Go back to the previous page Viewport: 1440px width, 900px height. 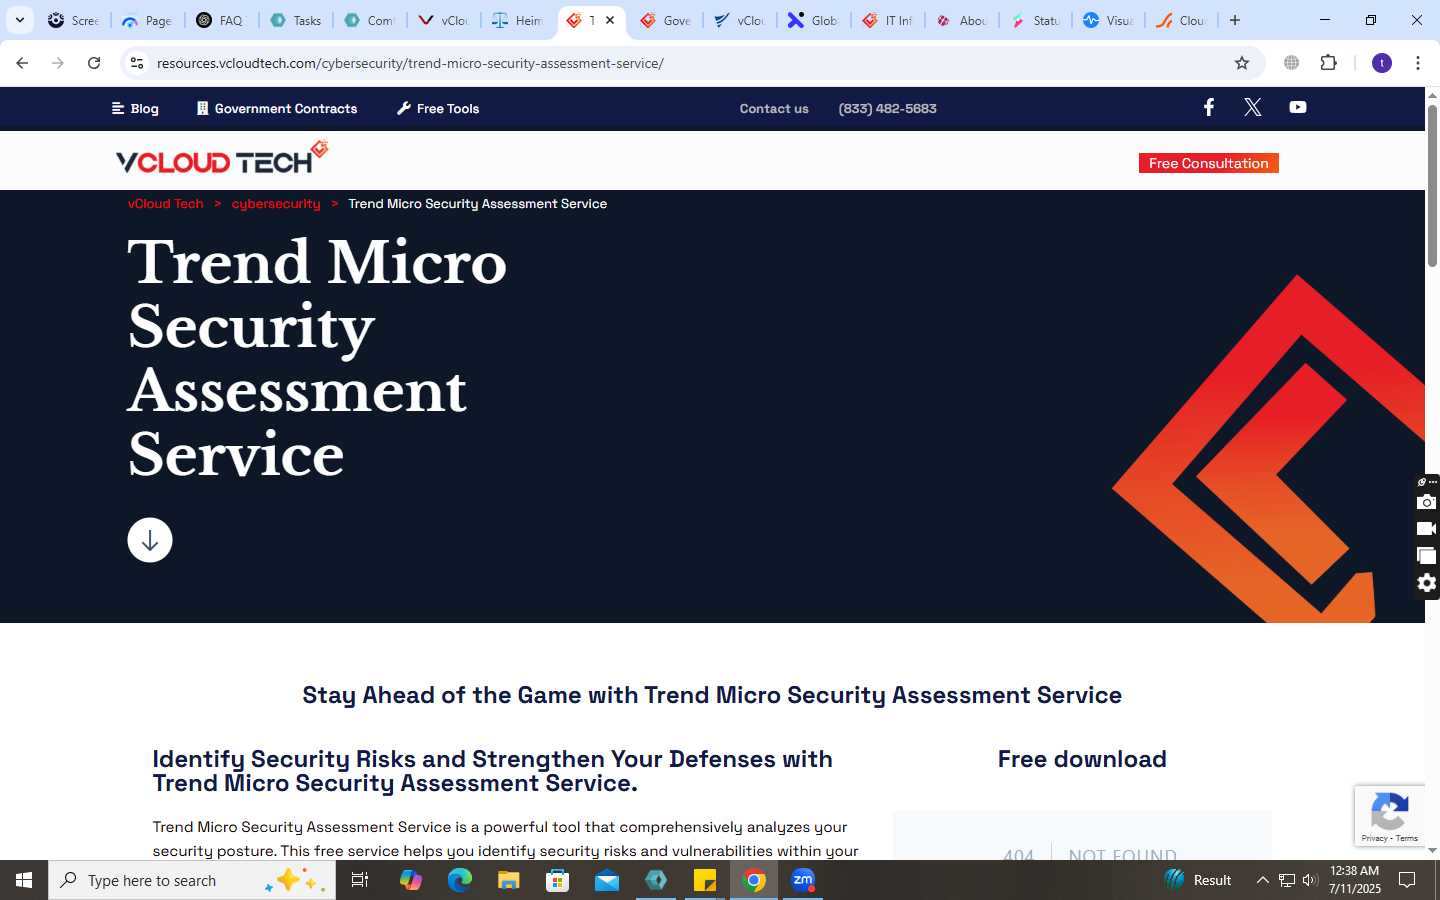[22, 63]
